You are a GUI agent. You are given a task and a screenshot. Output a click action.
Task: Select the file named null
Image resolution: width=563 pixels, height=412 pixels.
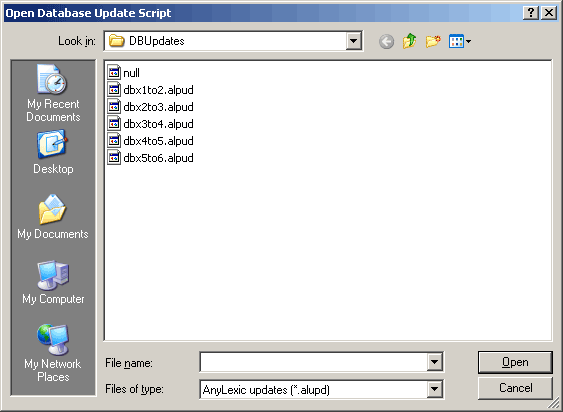[x=124, y=73]
